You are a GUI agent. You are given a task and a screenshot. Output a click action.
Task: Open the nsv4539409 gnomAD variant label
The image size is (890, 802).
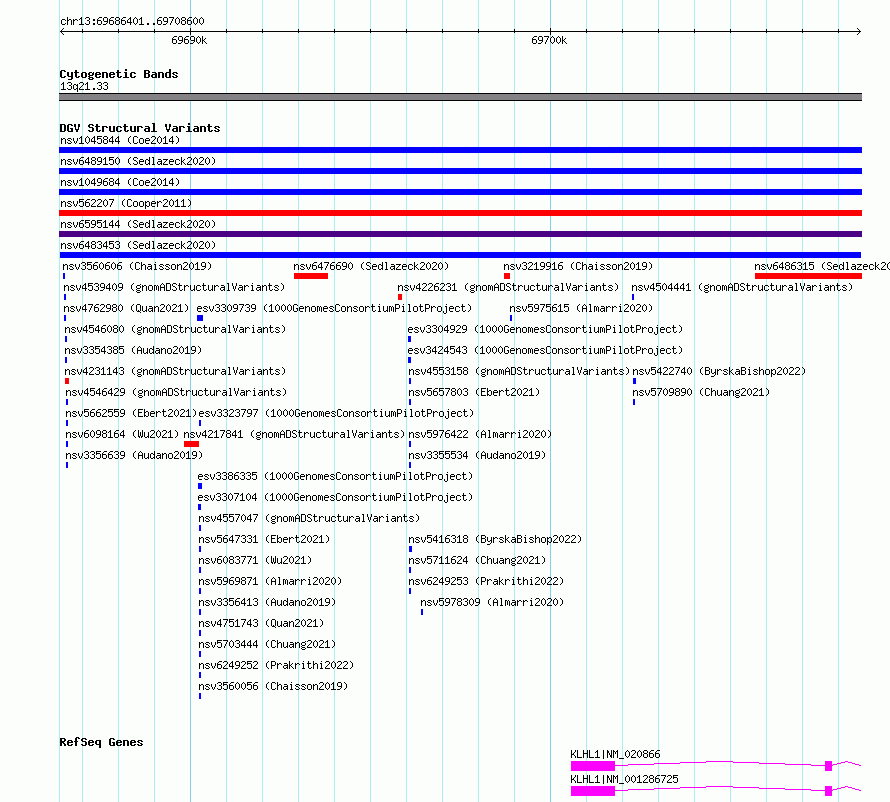pyautogui.click(x=174, y=287)
